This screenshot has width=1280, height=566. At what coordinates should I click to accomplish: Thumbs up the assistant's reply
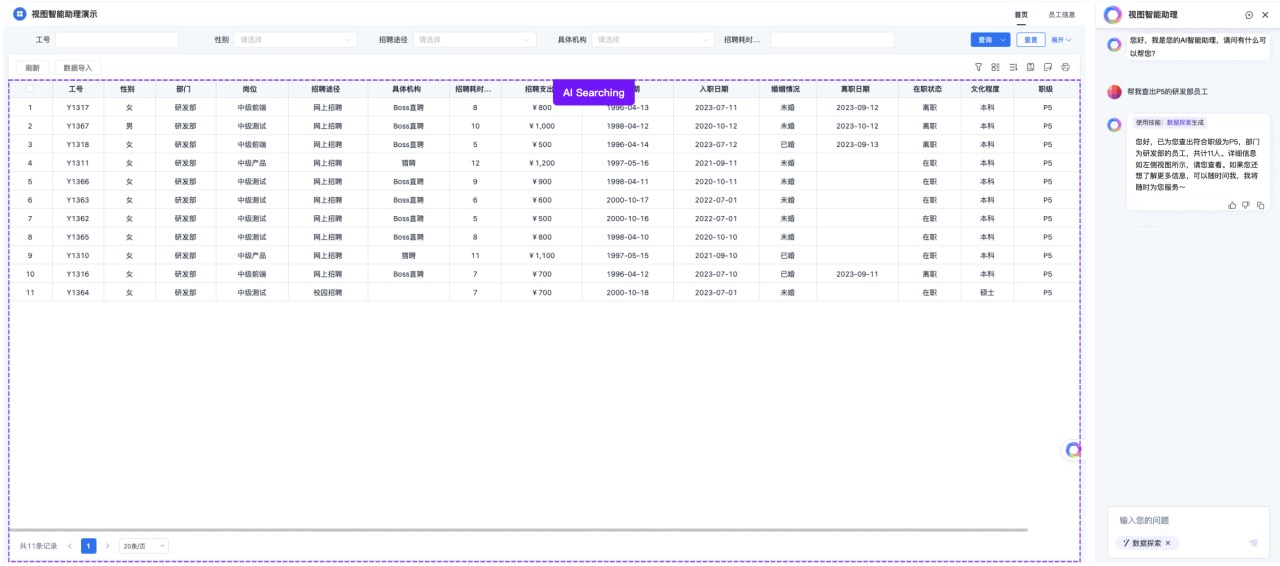tap(1232, 205)
